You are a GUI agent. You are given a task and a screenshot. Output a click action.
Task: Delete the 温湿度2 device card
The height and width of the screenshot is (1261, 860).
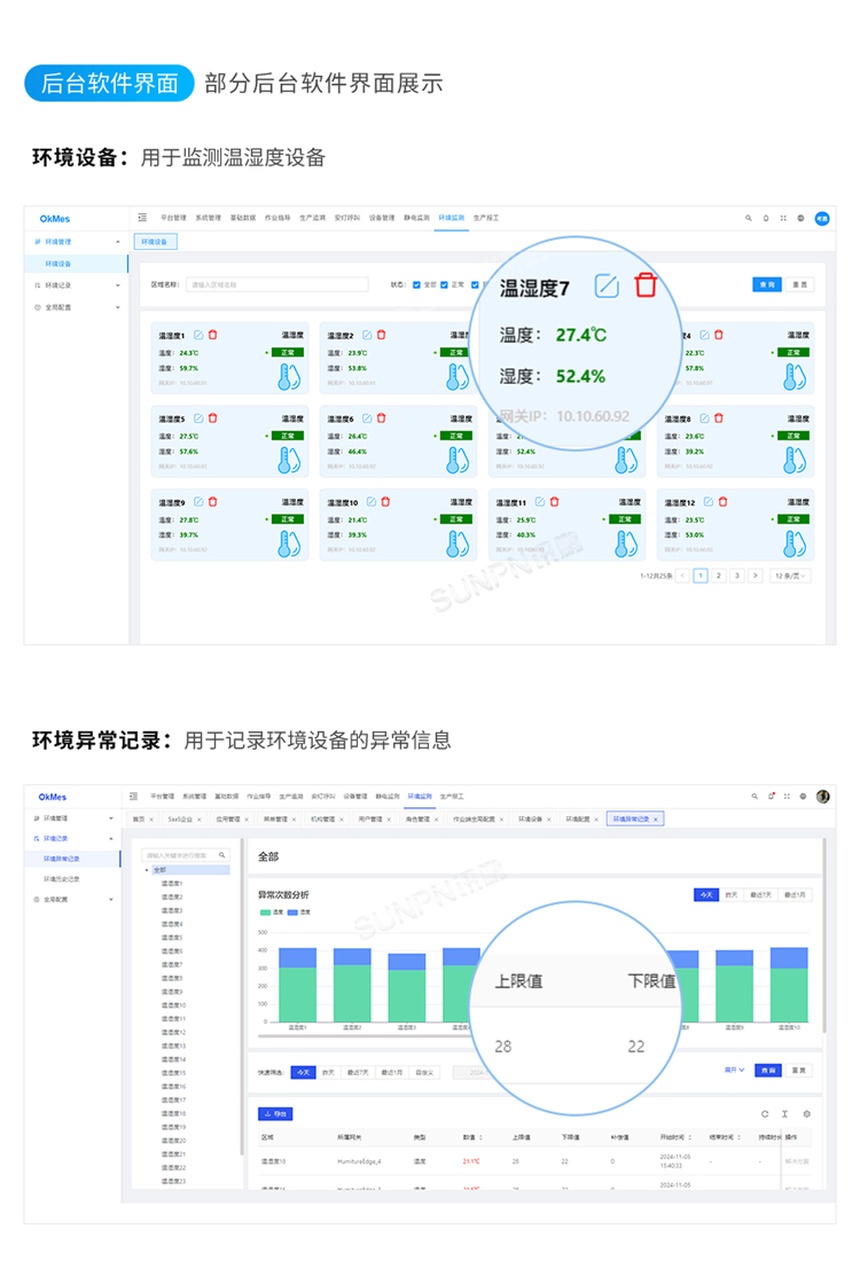pos(381,335)
